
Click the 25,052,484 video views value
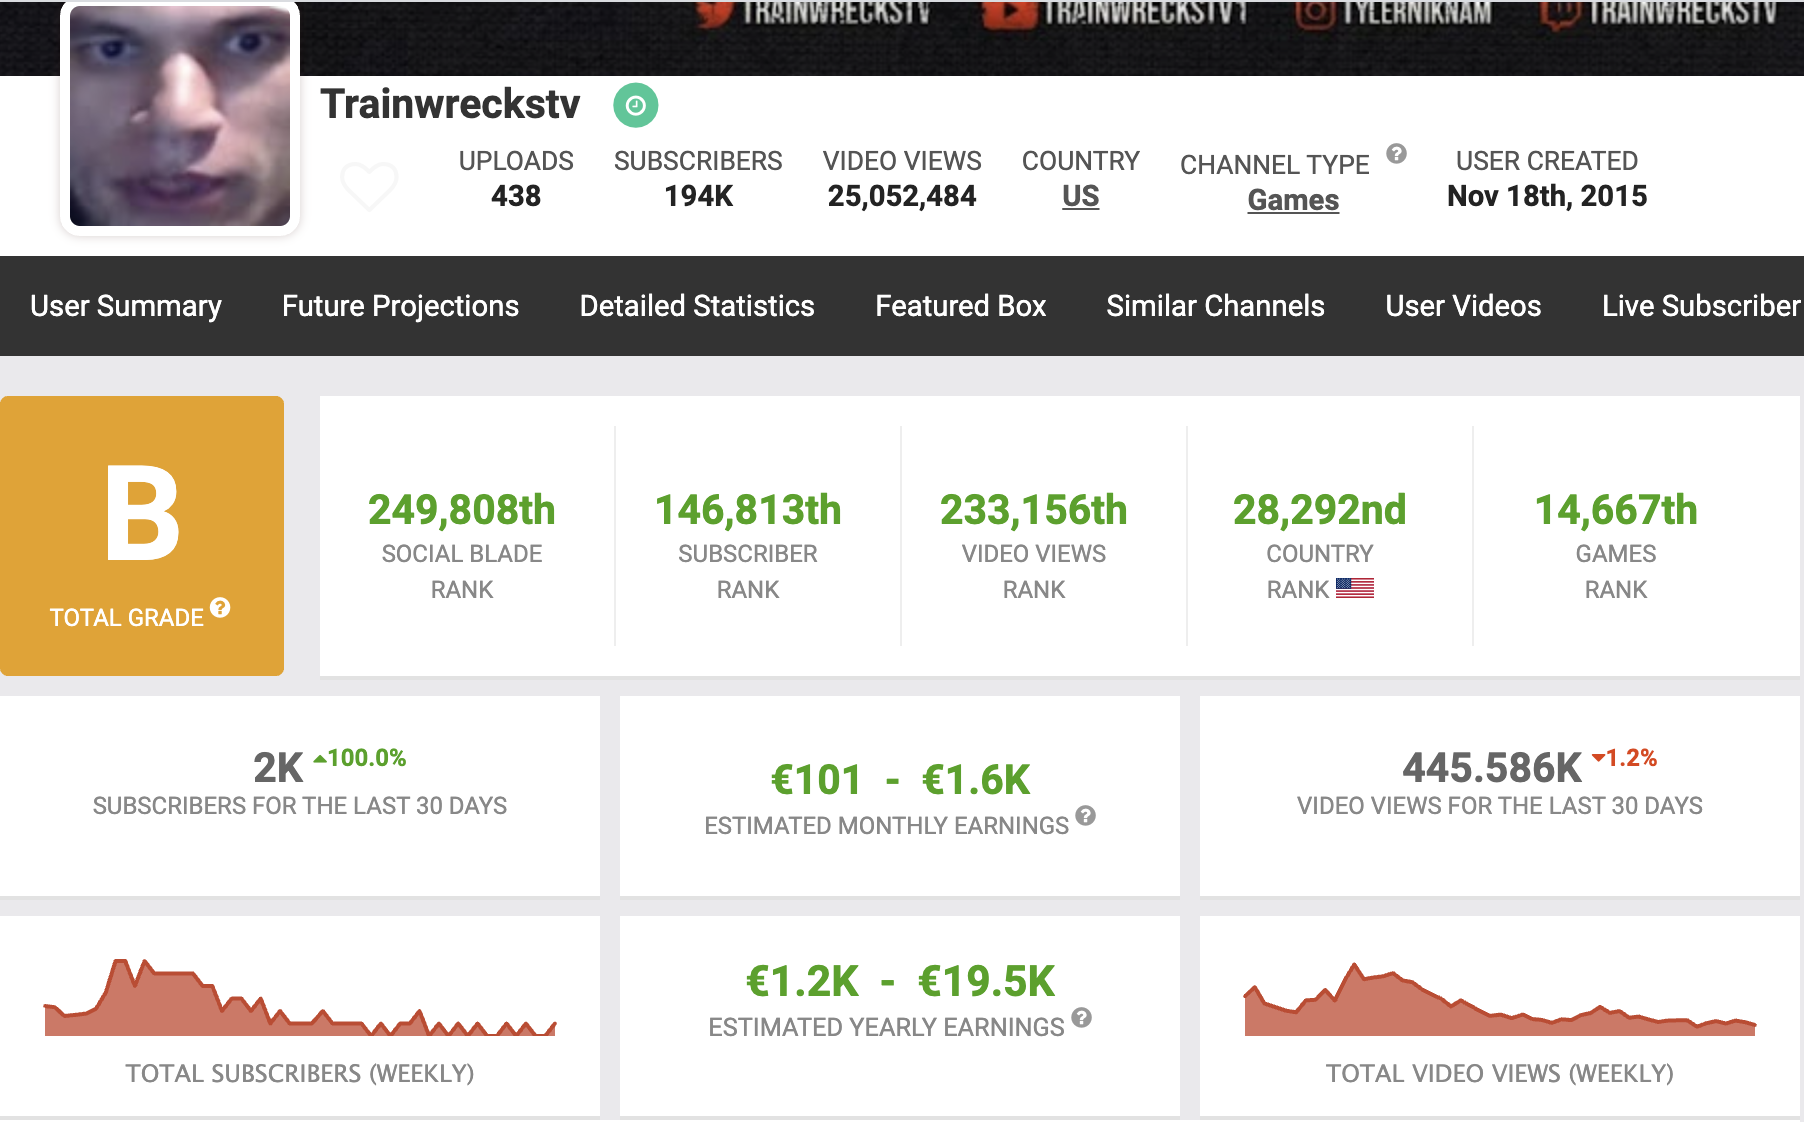point(902,196)
